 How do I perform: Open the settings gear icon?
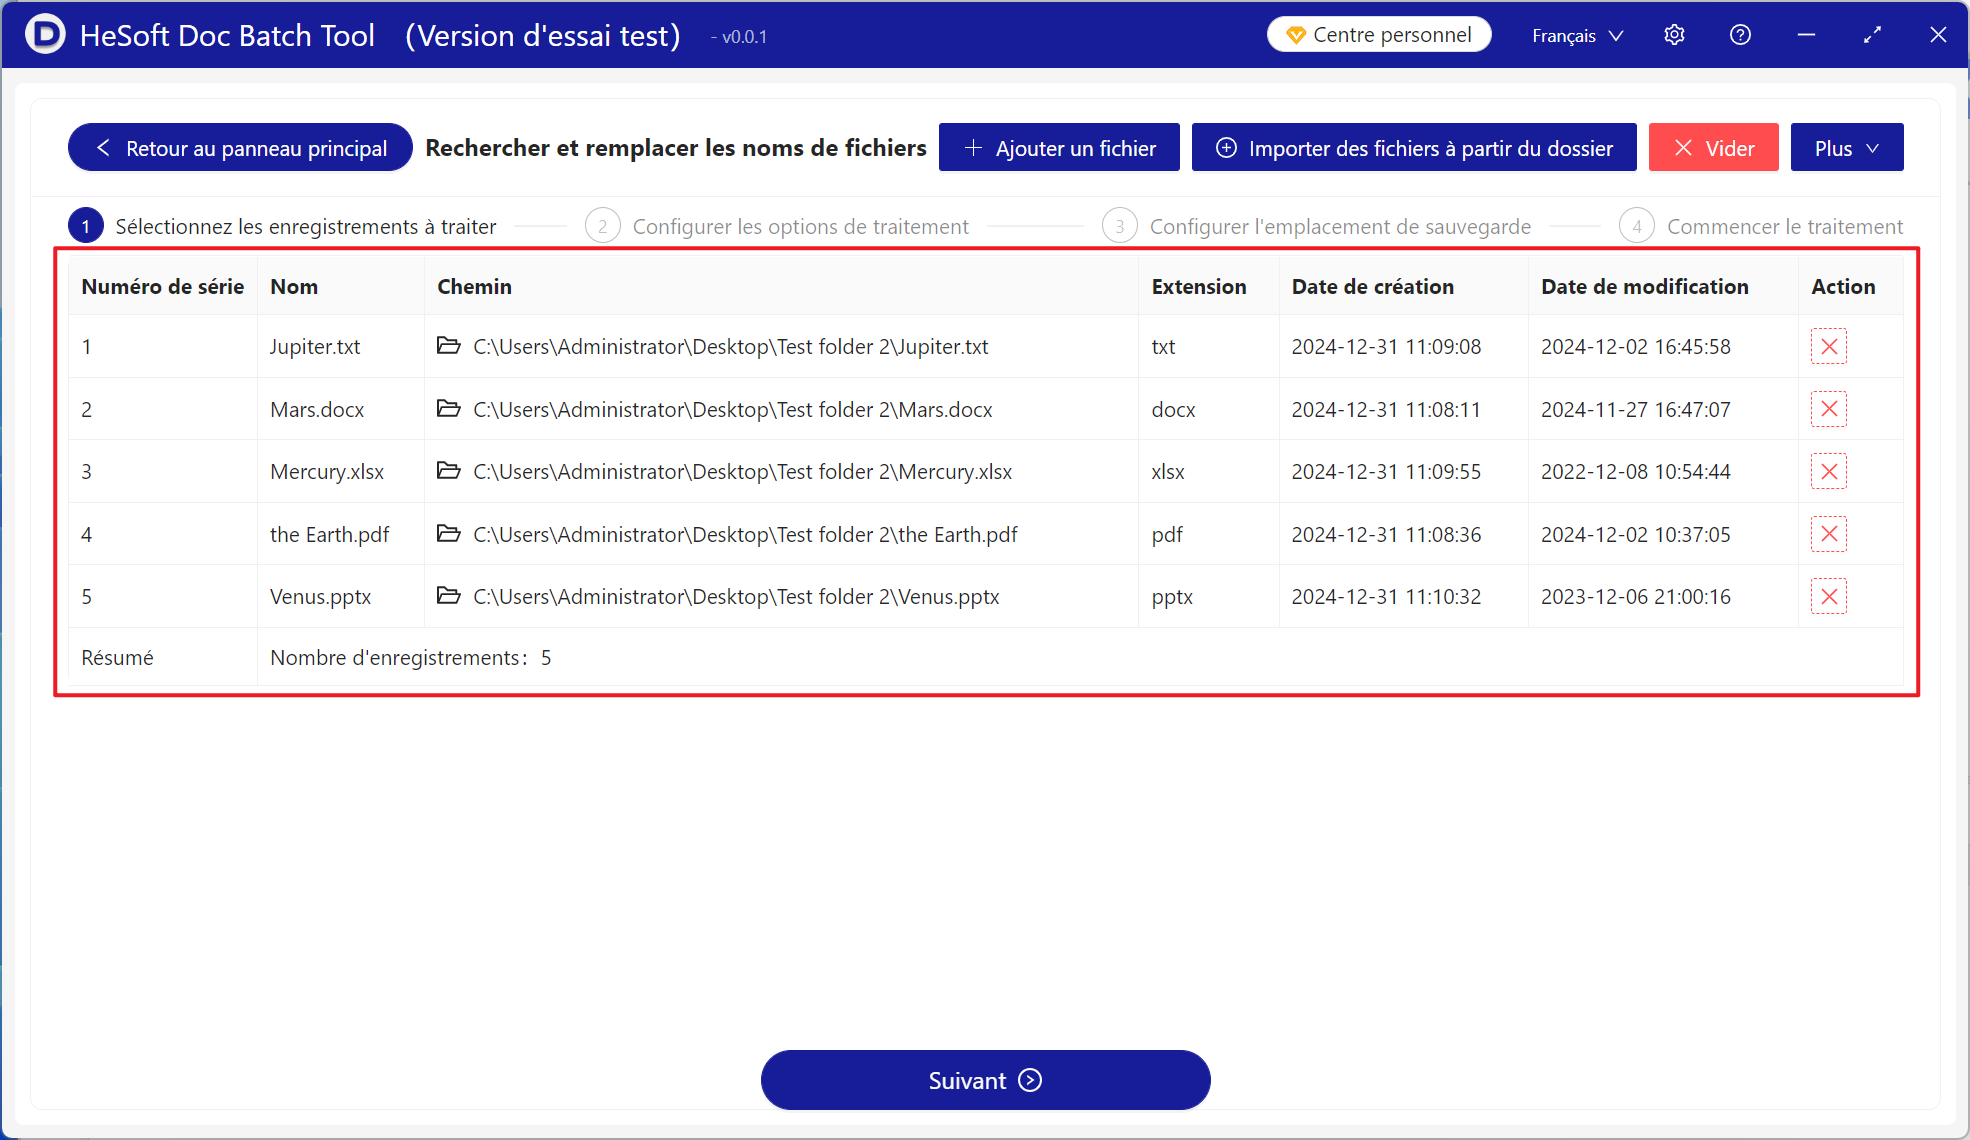click(x=1674, y=35)
